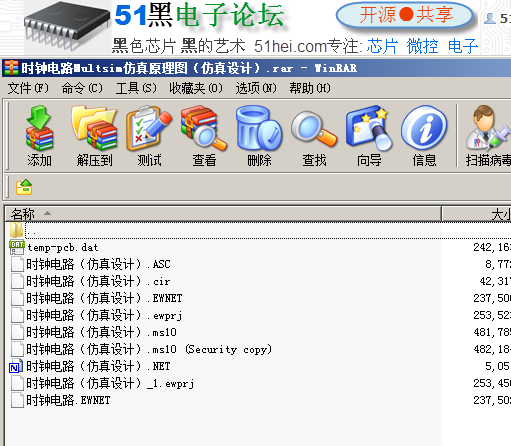This screenshot has height=446, width=511.
Task: Open the Commands (命令) menu
Action: tap(82, 88)
